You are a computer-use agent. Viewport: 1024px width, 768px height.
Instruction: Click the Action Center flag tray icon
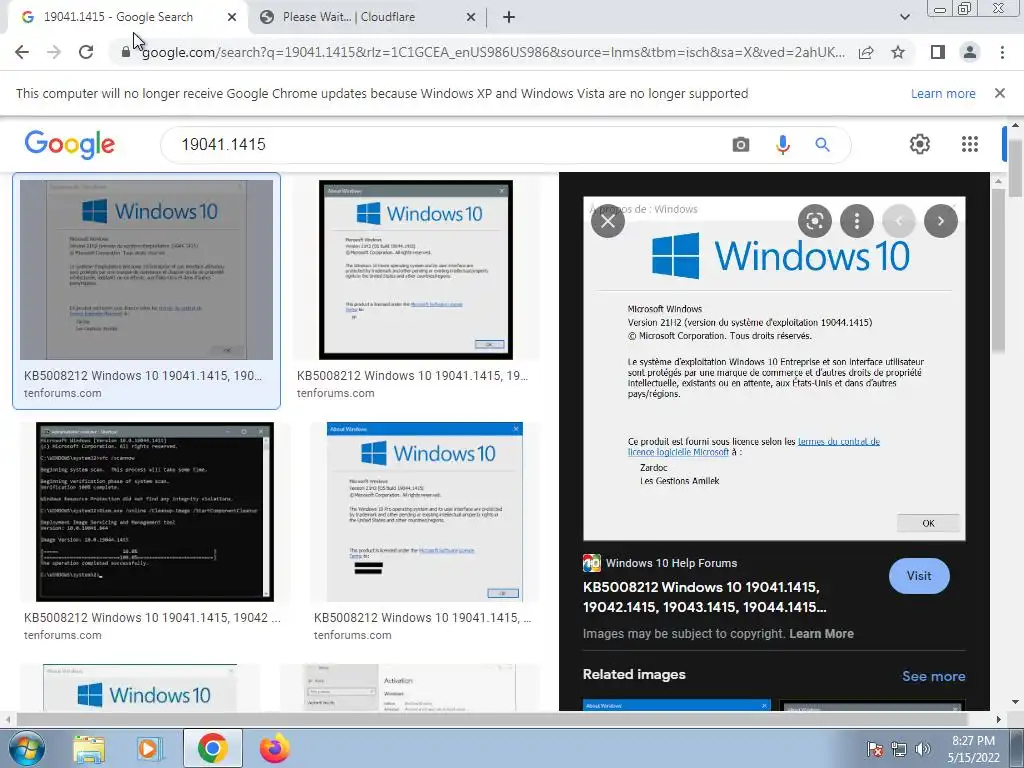(875, 749)
